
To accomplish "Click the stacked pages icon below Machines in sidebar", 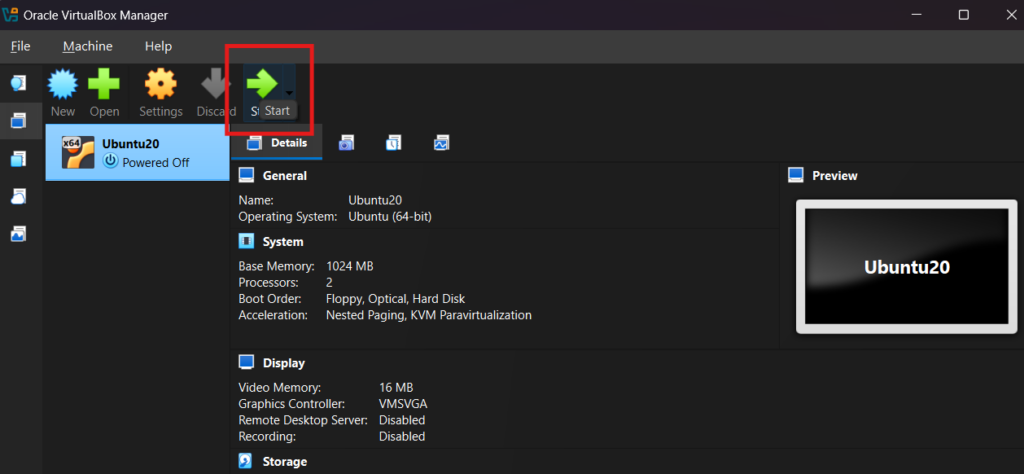I will (19, 159).
